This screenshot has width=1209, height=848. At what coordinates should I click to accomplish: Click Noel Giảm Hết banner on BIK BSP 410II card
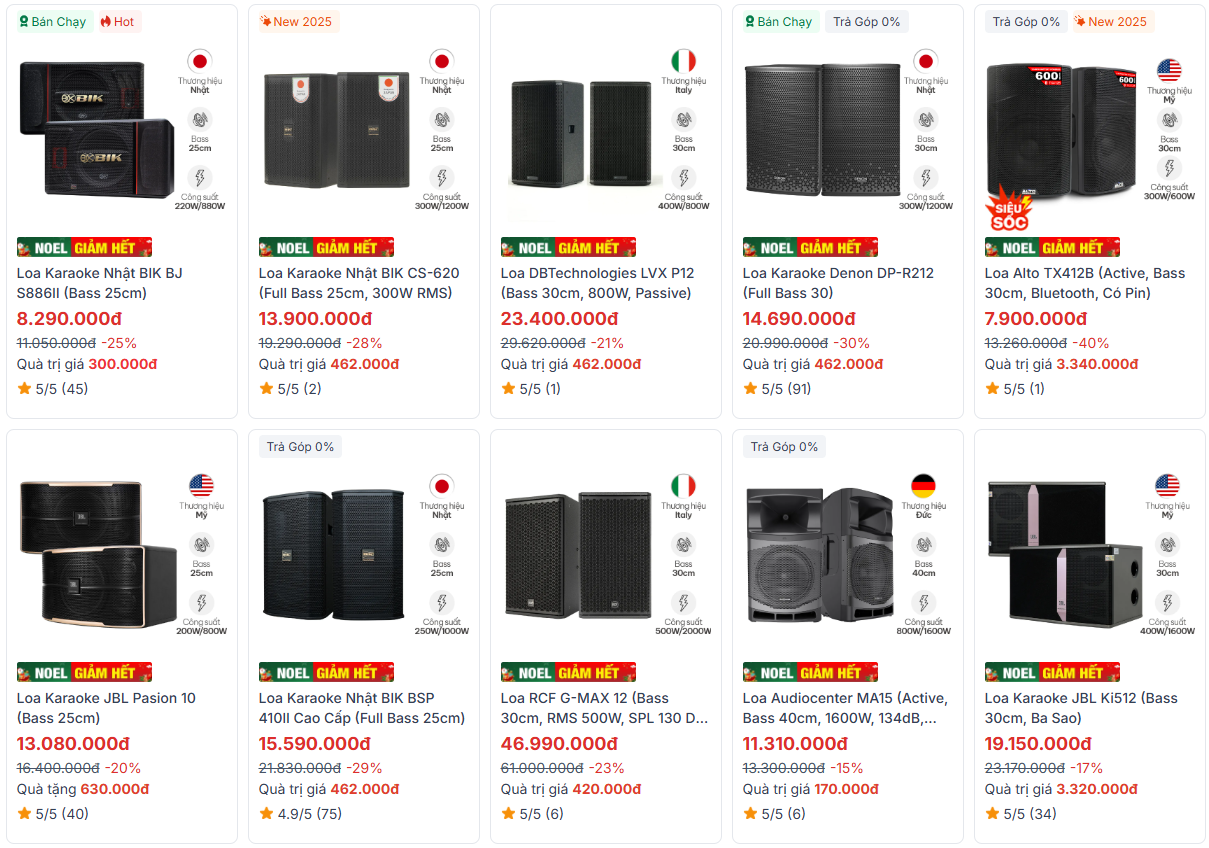pyautogui.click(x=326, y=672)
